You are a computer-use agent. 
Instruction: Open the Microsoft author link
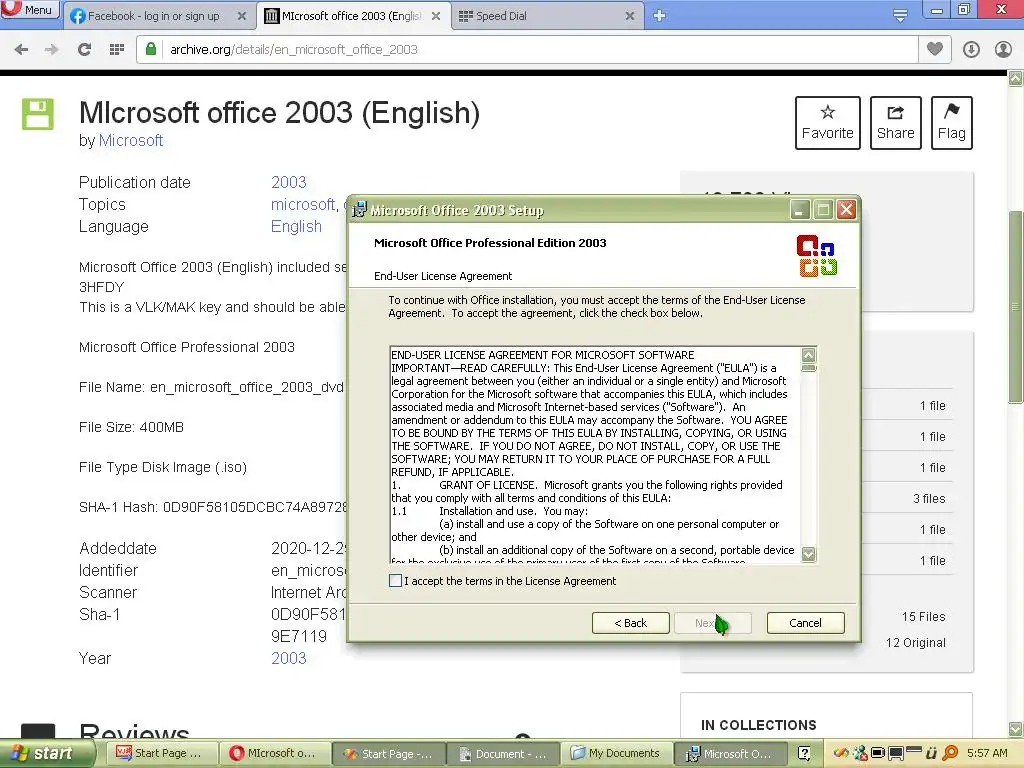pyautogui.click(x=131, y=140)
